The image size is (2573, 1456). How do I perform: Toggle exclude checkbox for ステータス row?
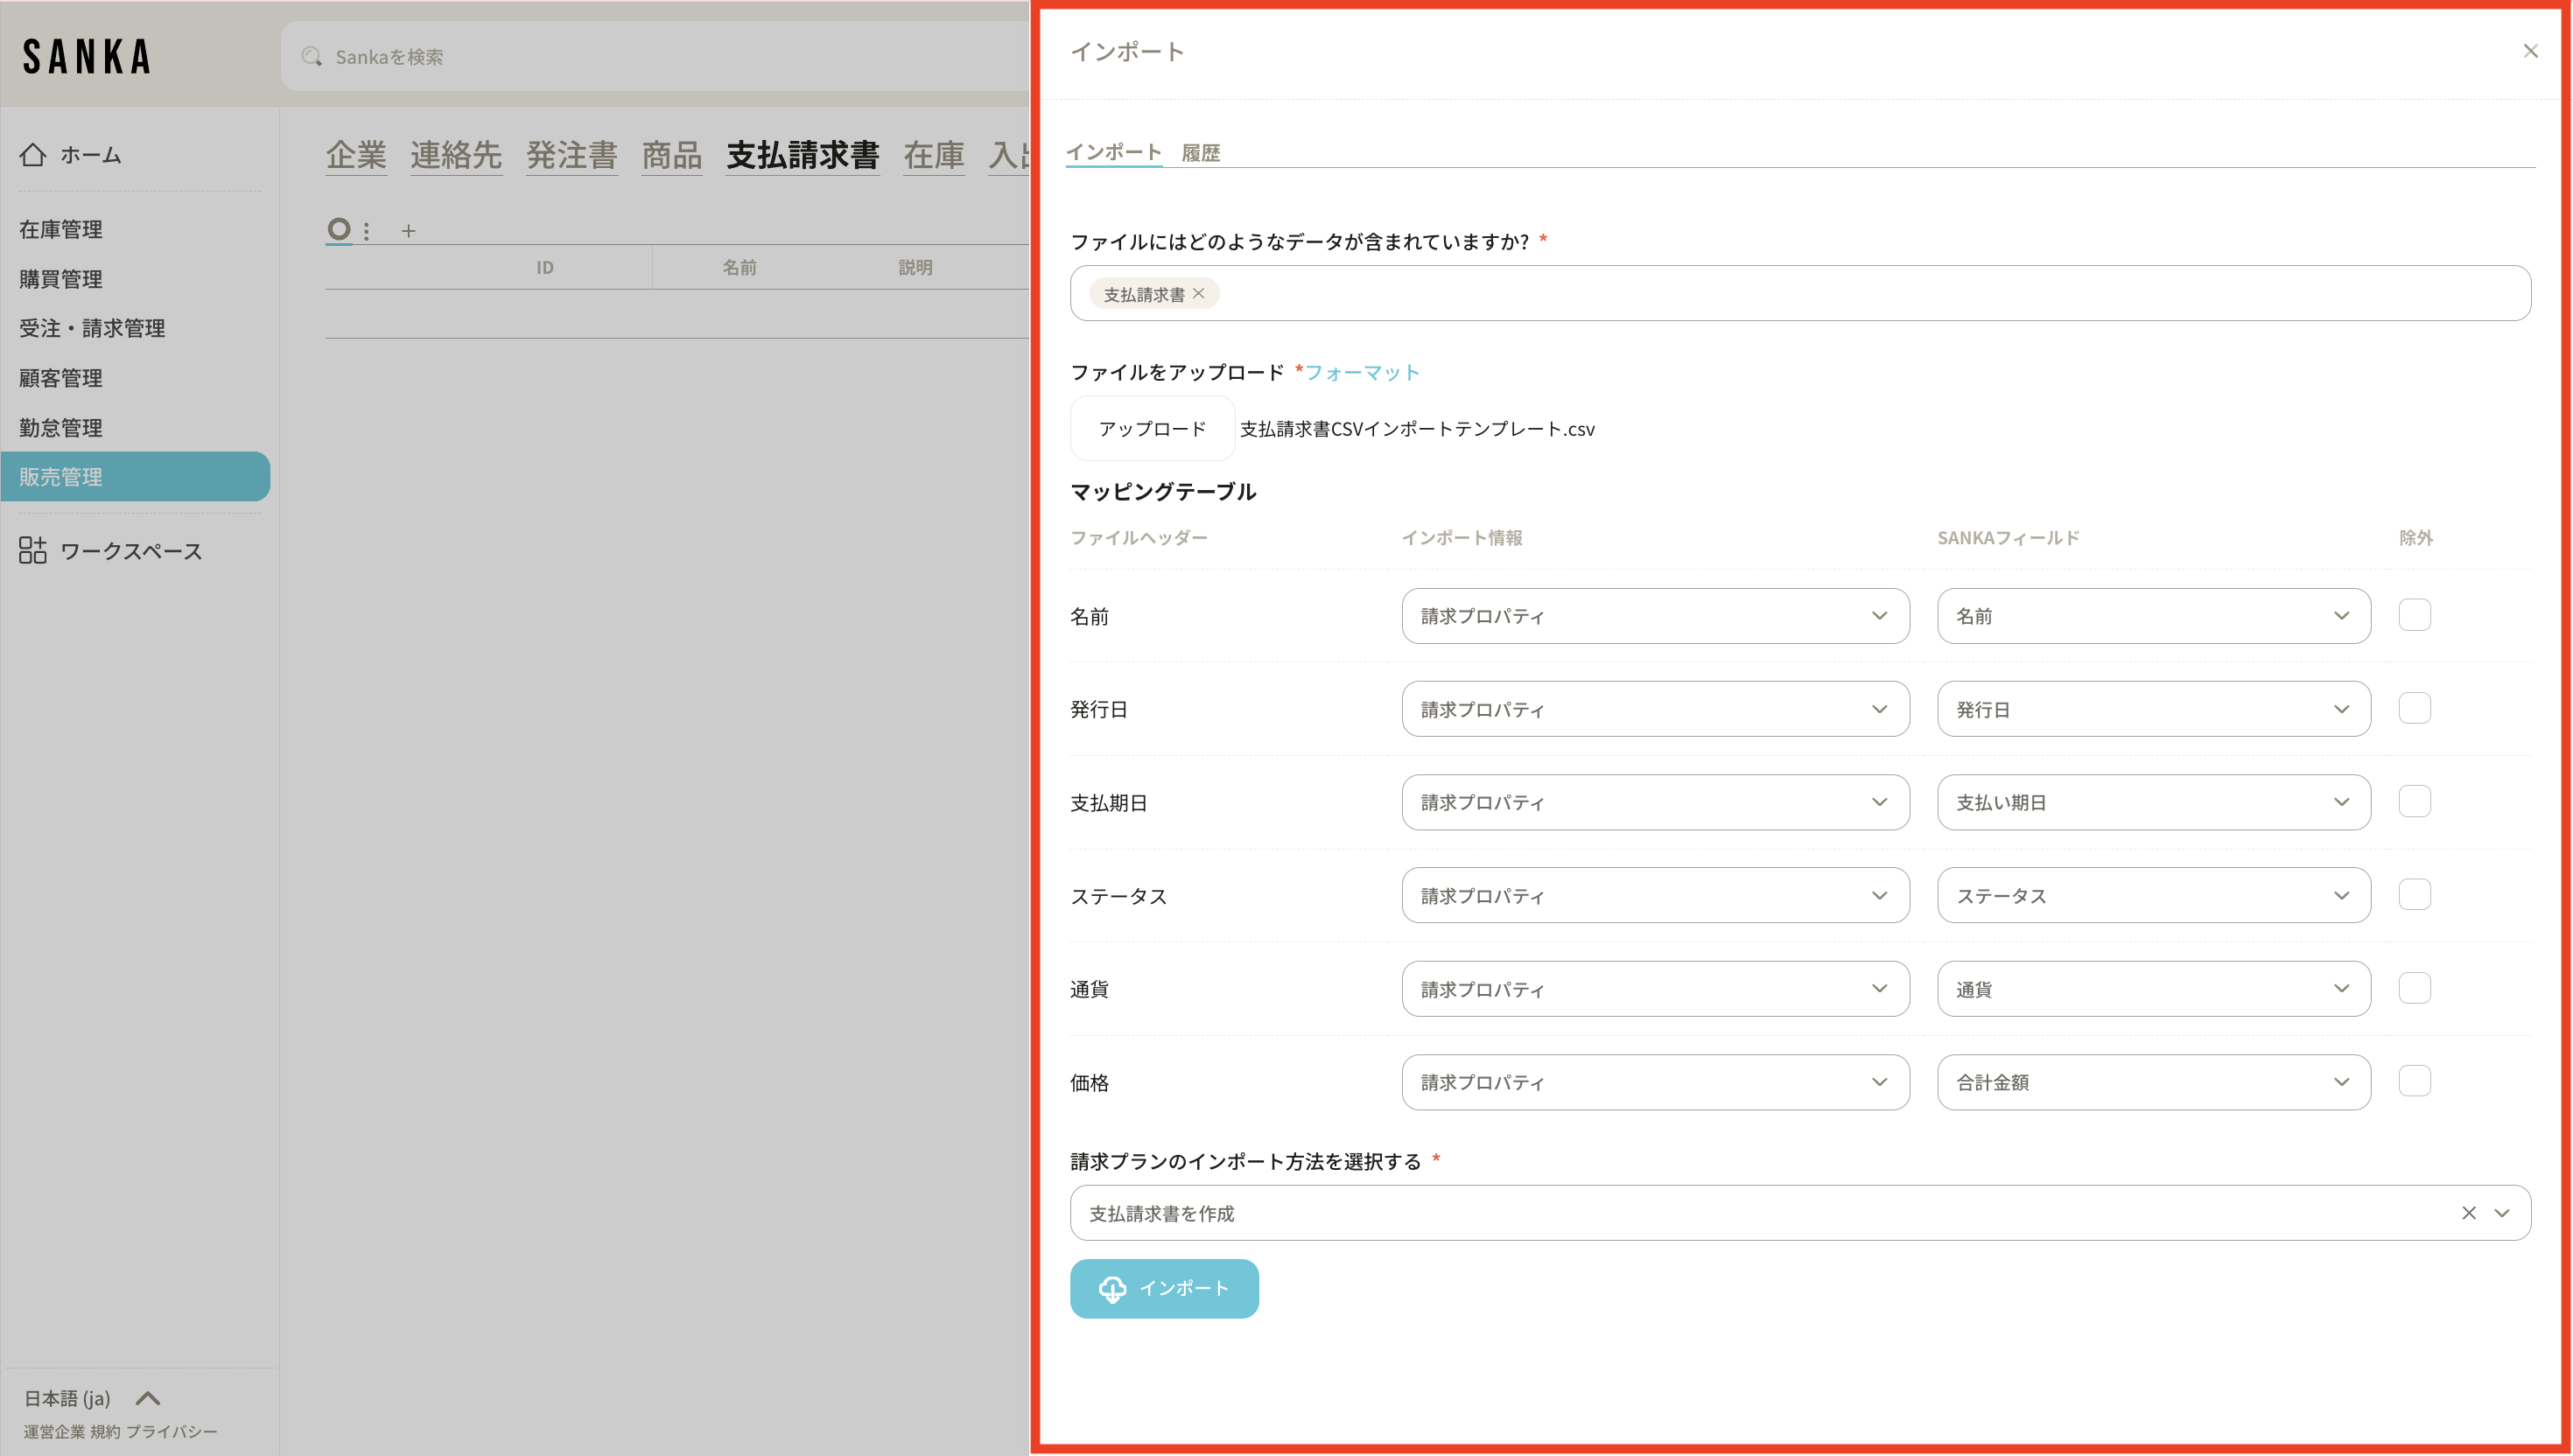(2413, 895)
